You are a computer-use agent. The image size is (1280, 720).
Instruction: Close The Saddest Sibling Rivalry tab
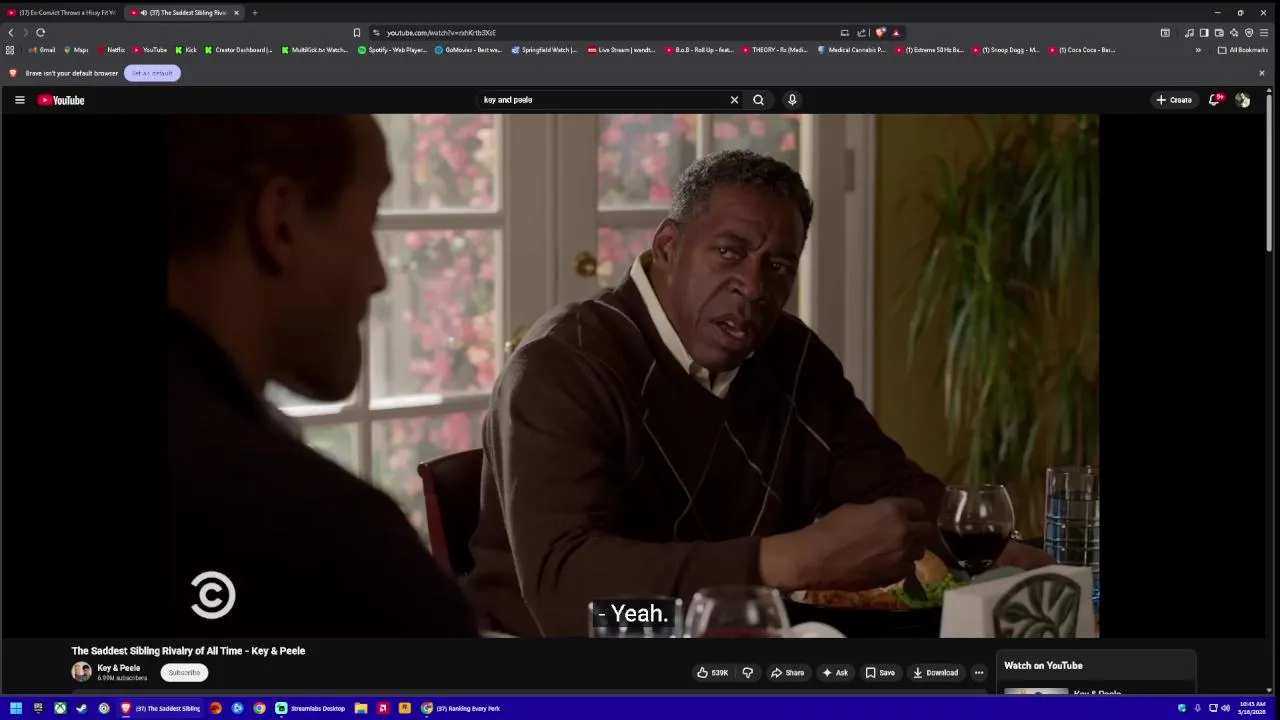coord(236,13)
